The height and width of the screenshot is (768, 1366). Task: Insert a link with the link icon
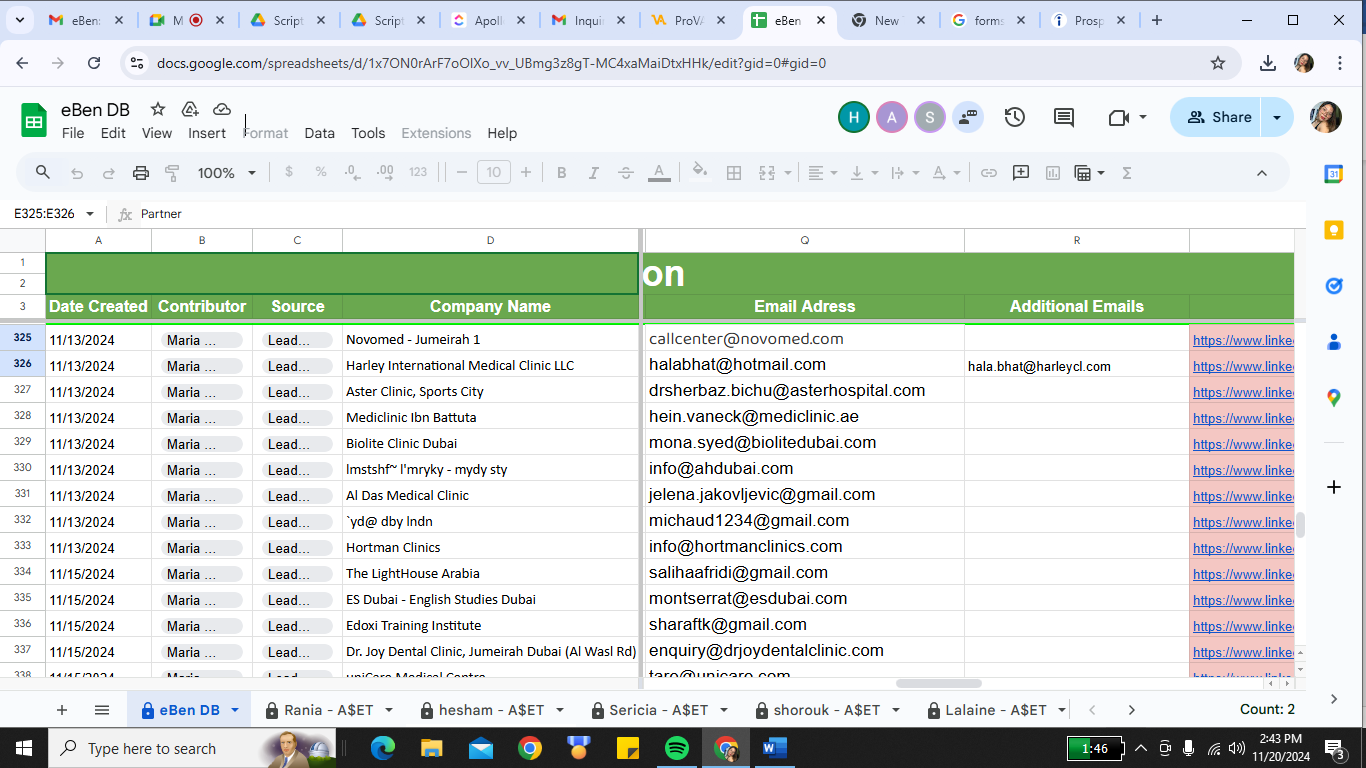click(989, 173)
